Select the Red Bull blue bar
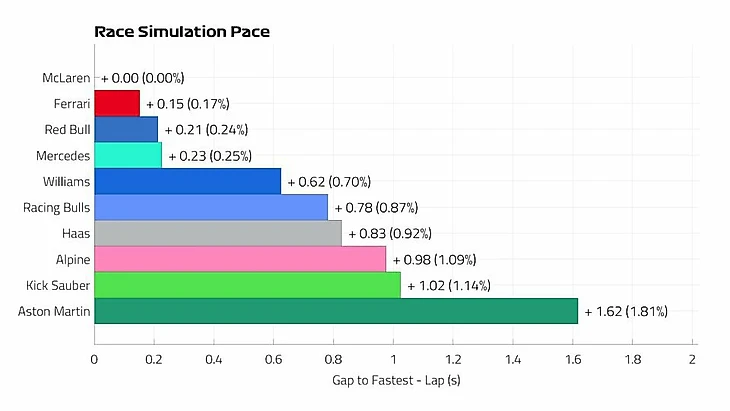730x411 pixels. pos(126,129)
